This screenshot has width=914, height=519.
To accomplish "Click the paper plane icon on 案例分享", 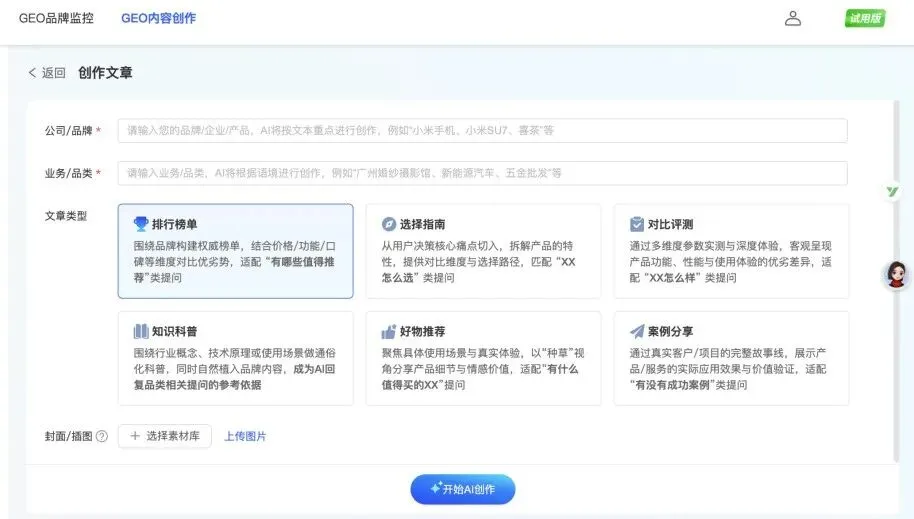I will tap(637, 331).
